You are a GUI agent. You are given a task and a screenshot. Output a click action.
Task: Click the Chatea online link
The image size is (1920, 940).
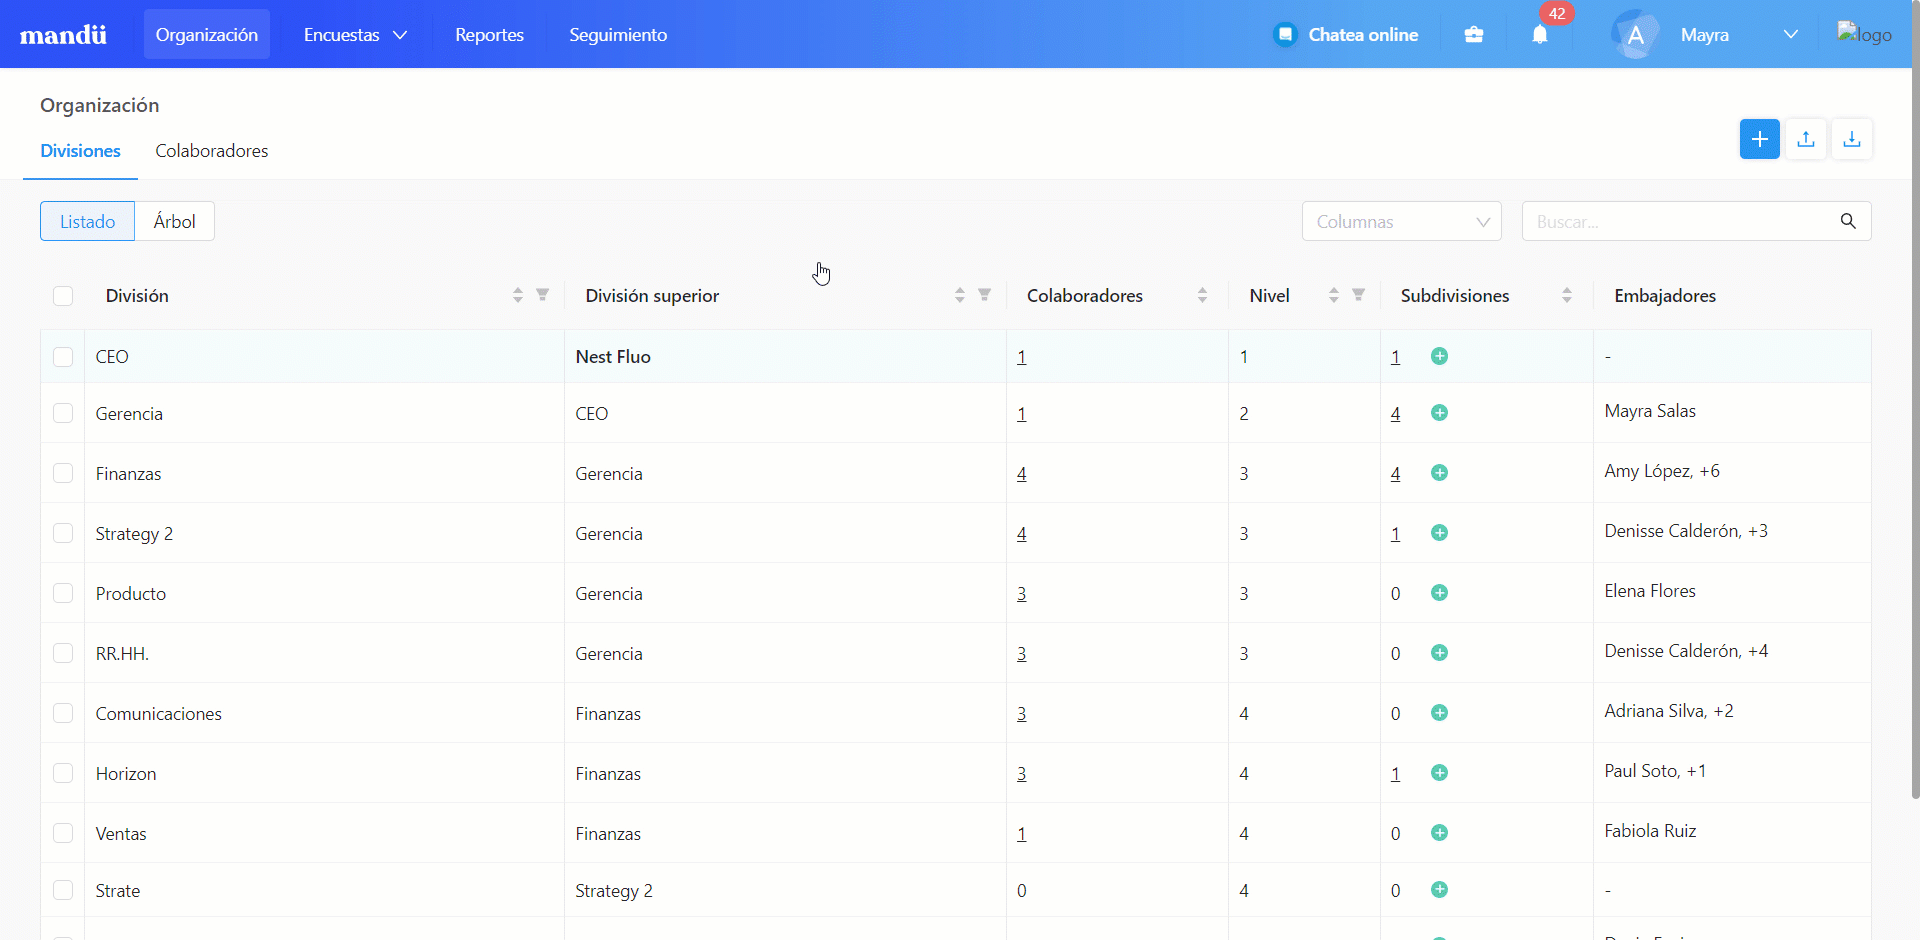(x=1363, y=35)
